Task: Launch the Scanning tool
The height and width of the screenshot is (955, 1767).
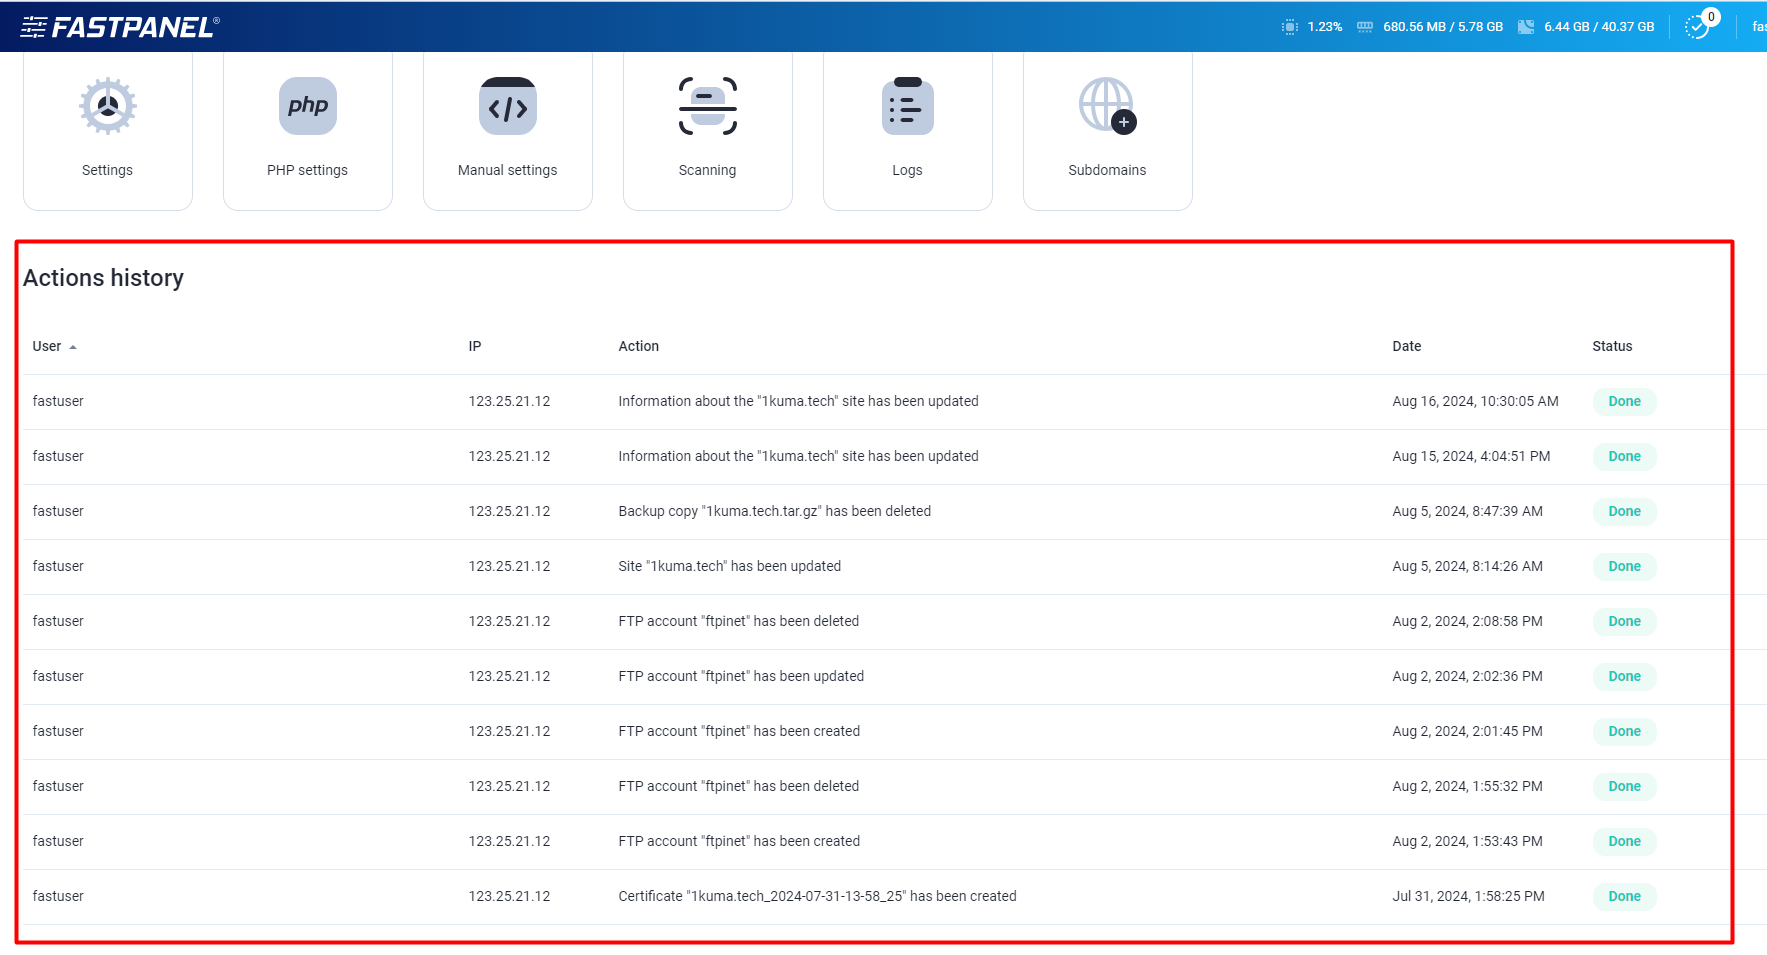Action: pyautogui.click(x=707, y=106)
